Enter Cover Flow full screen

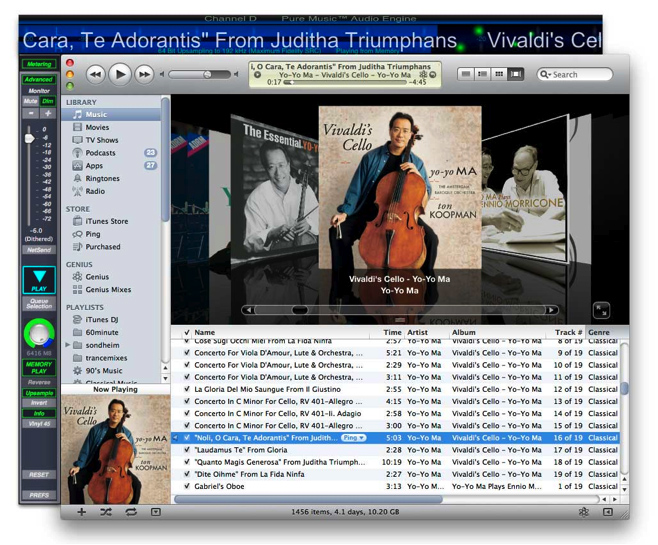(x=601, y=310)
